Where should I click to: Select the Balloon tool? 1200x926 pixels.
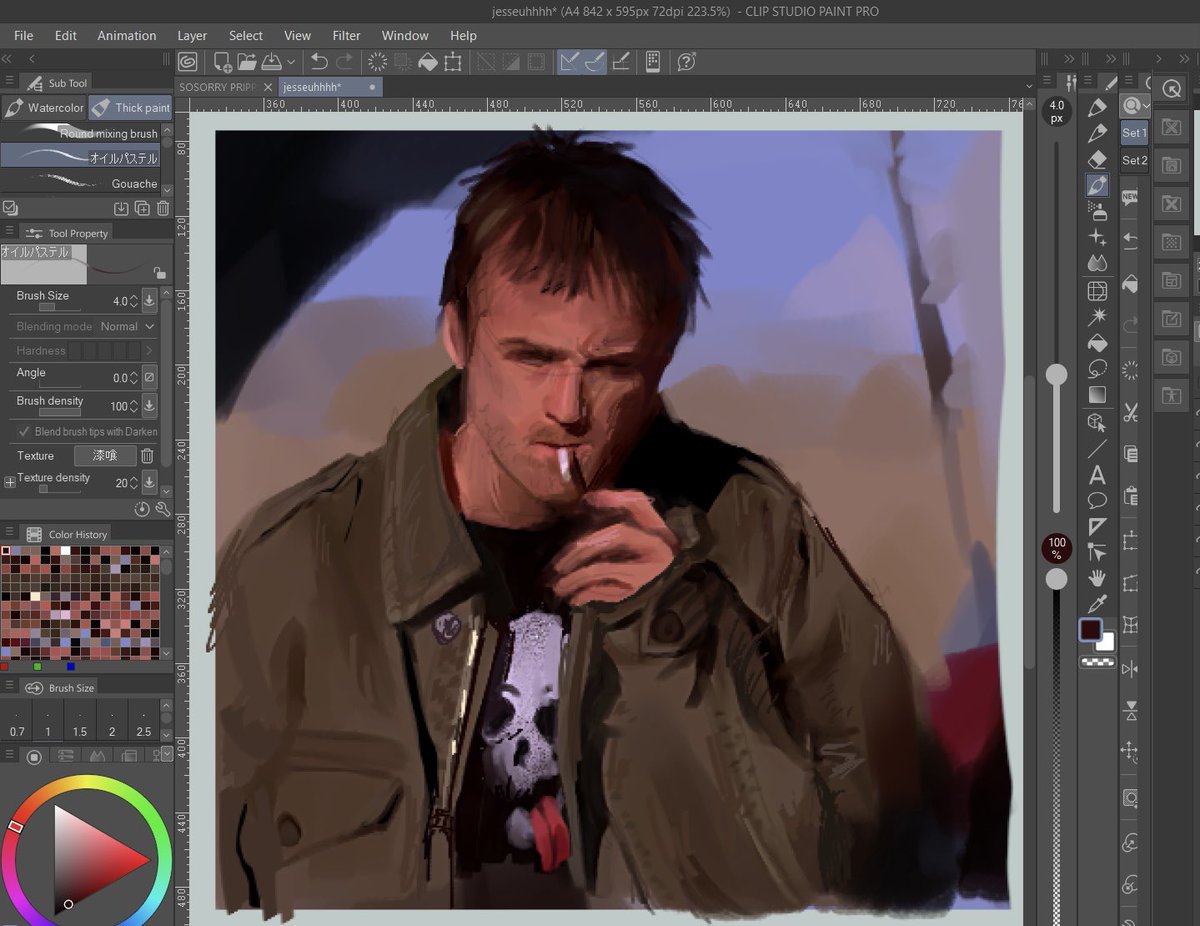pos(1097,500)
